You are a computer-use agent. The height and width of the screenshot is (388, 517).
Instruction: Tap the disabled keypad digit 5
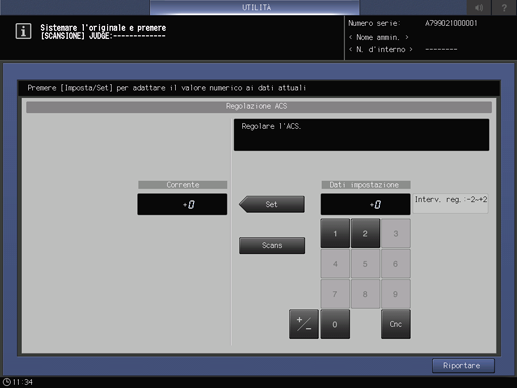coord(365,264)
